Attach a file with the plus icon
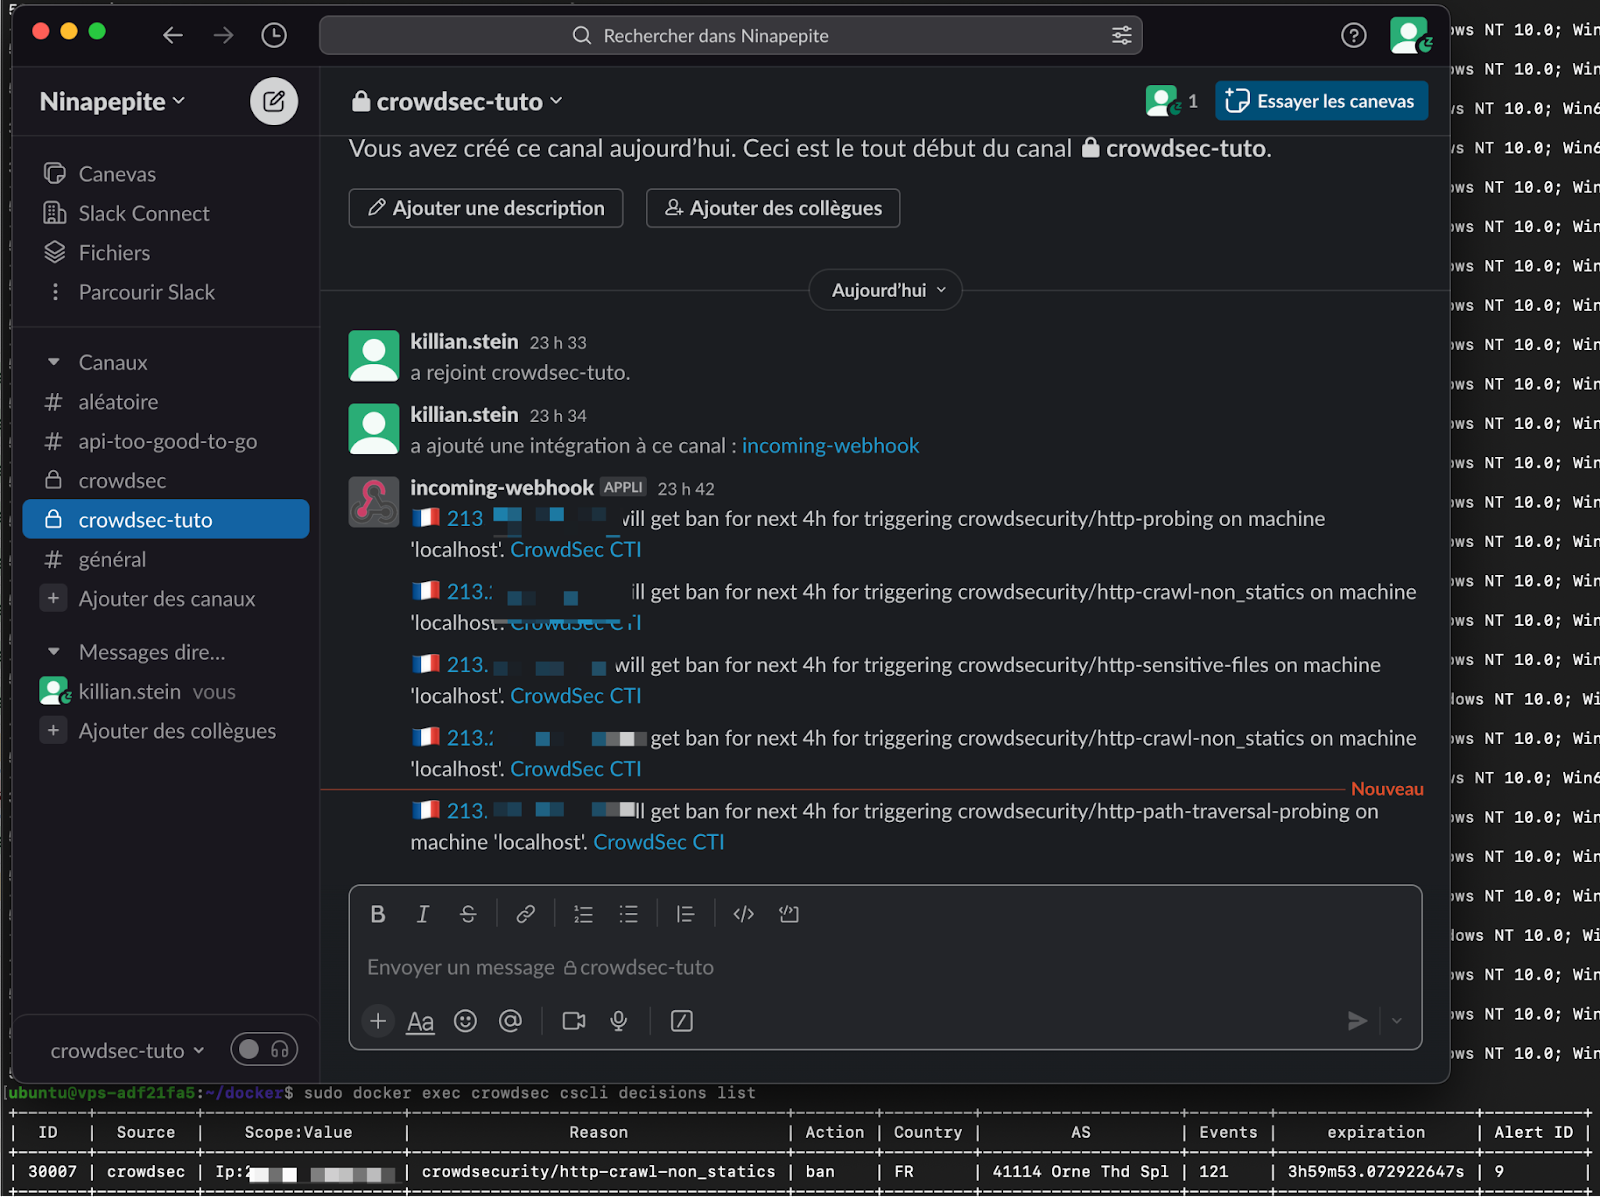This screenshot has height=1197, width=1600. pos(378,1021)
